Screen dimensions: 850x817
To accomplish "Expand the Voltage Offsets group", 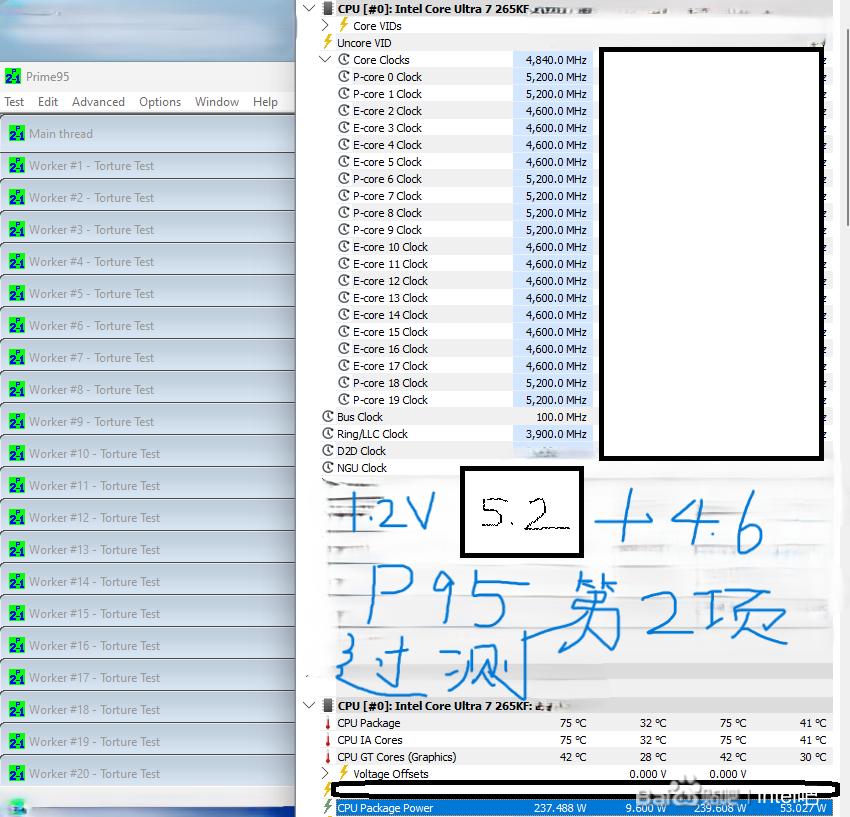I will point(325,773).
